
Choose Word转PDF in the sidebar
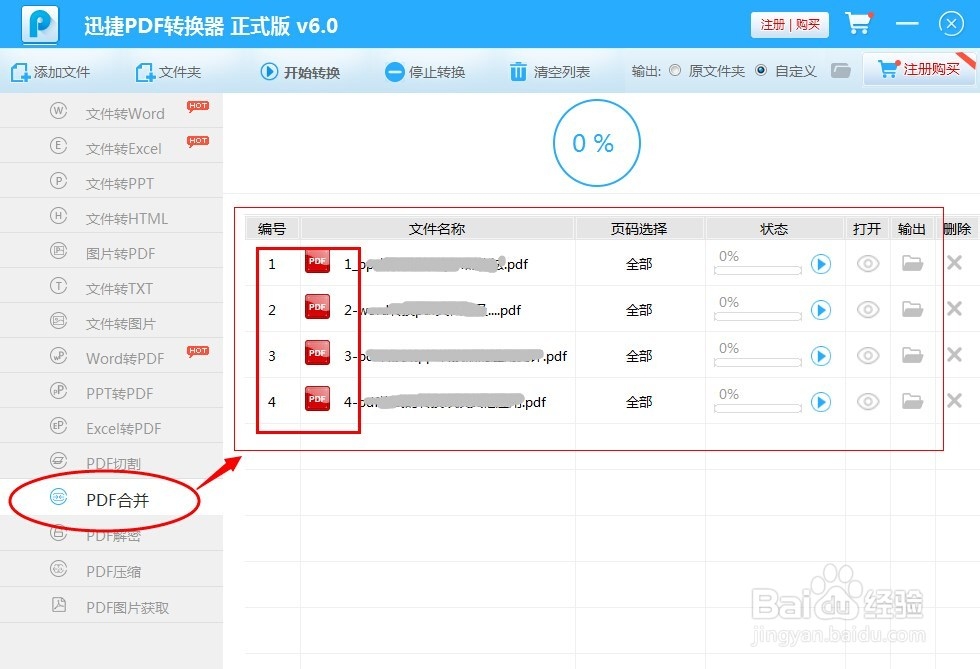(111, 358)
